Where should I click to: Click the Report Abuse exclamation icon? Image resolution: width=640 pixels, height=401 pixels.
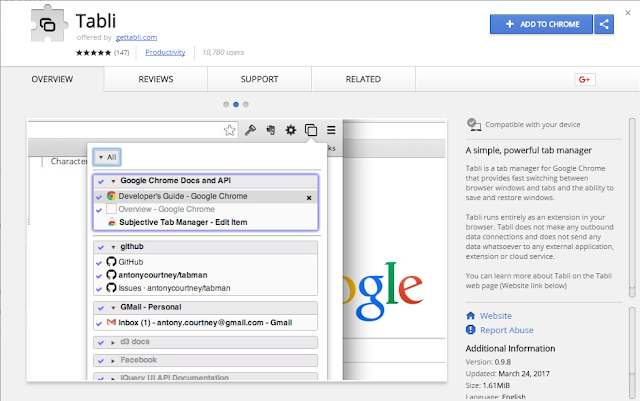pyautogui.click(x=471, y=330)
